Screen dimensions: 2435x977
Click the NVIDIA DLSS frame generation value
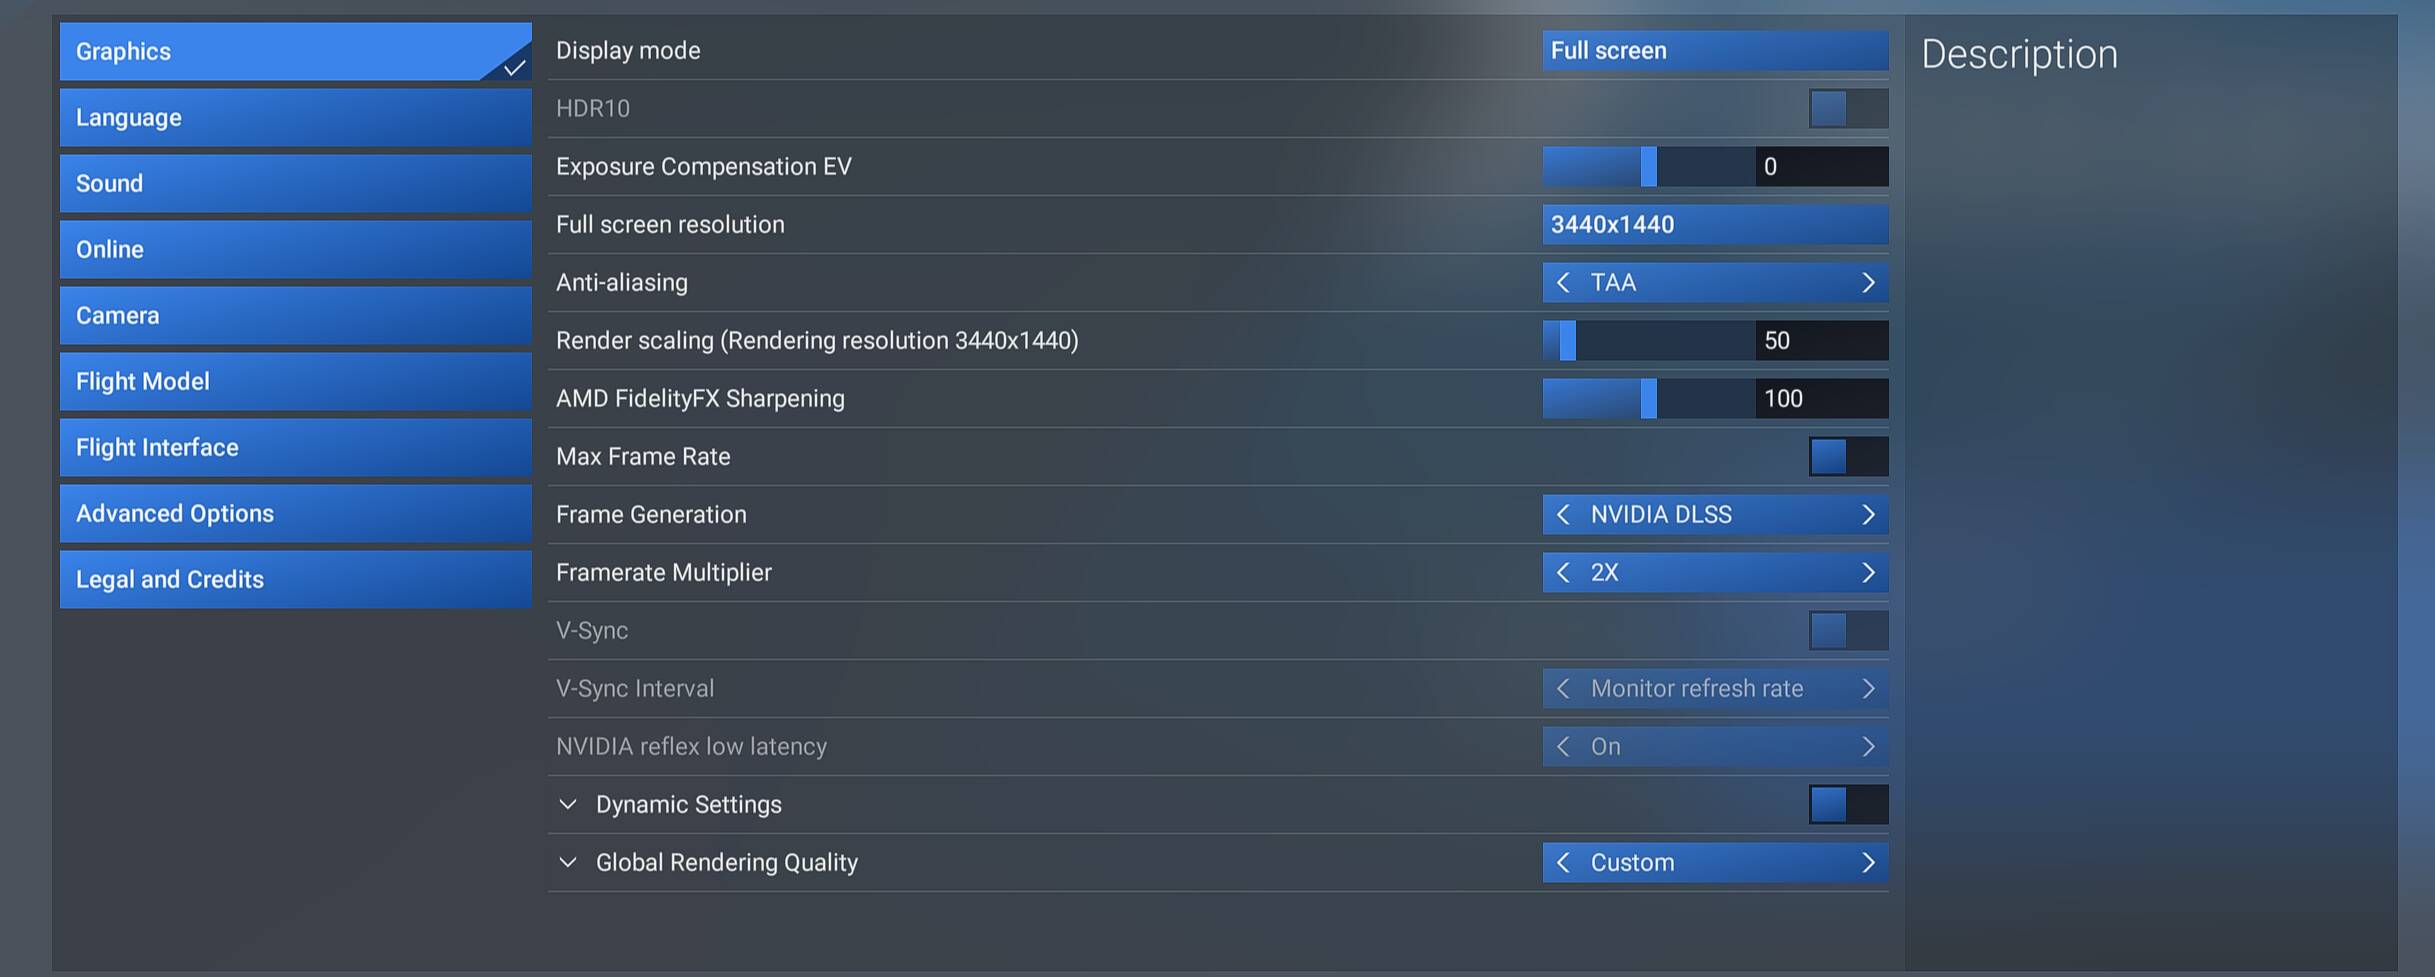coord(1661,515)
